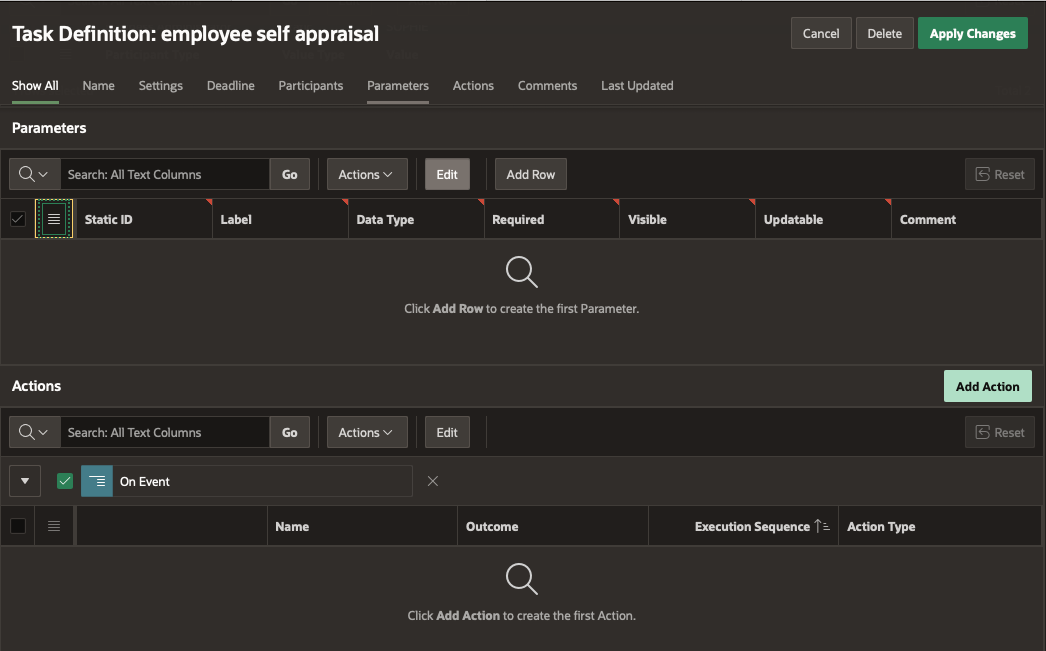Open the Deadline tab
This screenshot has height=651, width=1046.
click(x=230, y=86)
